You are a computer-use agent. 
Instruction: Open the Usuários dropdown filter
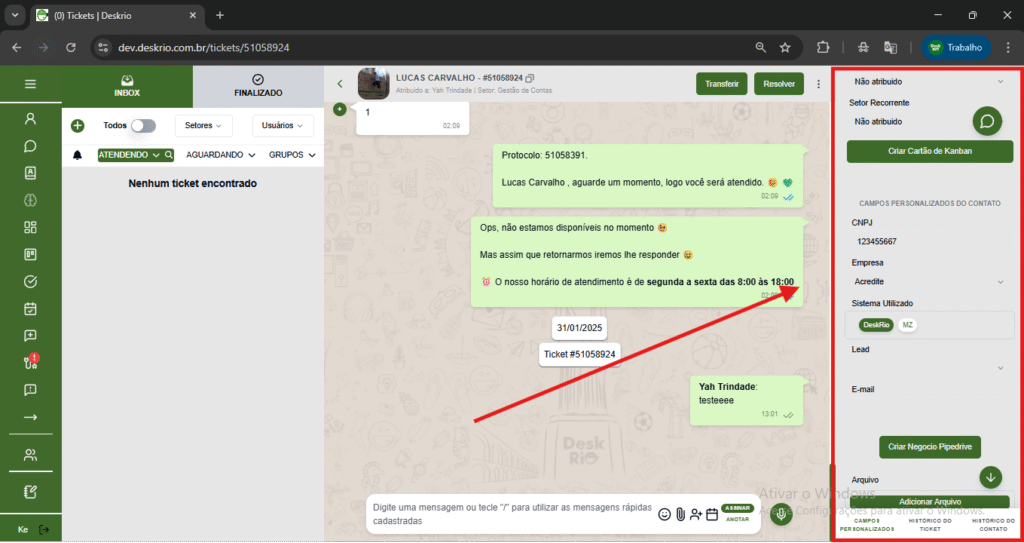[x=283, y=126]
